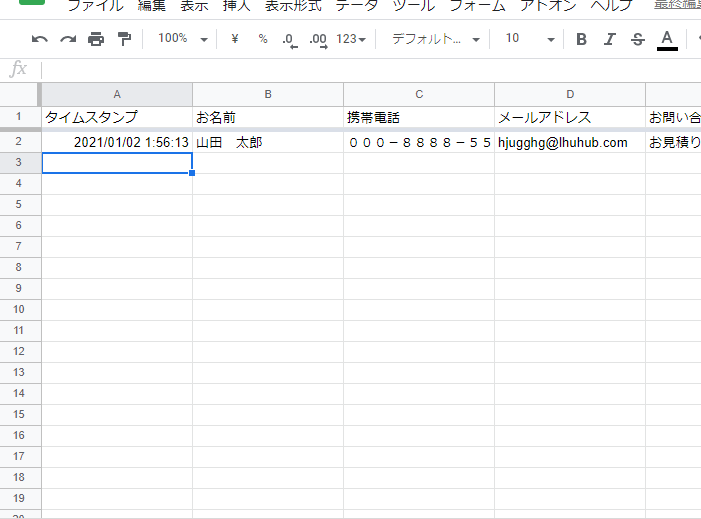Open the font size 10 dropdown

530,39
